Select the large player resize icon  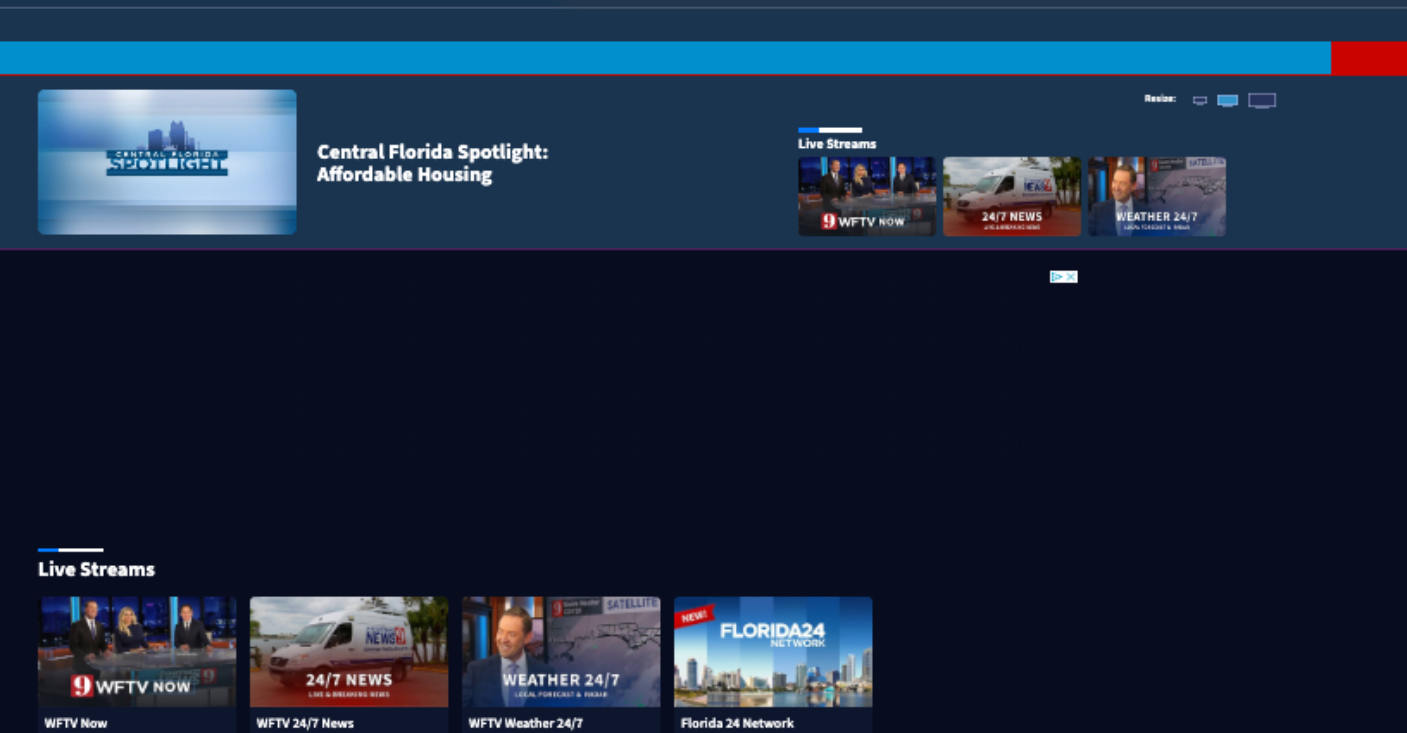tap(1262, 100)
